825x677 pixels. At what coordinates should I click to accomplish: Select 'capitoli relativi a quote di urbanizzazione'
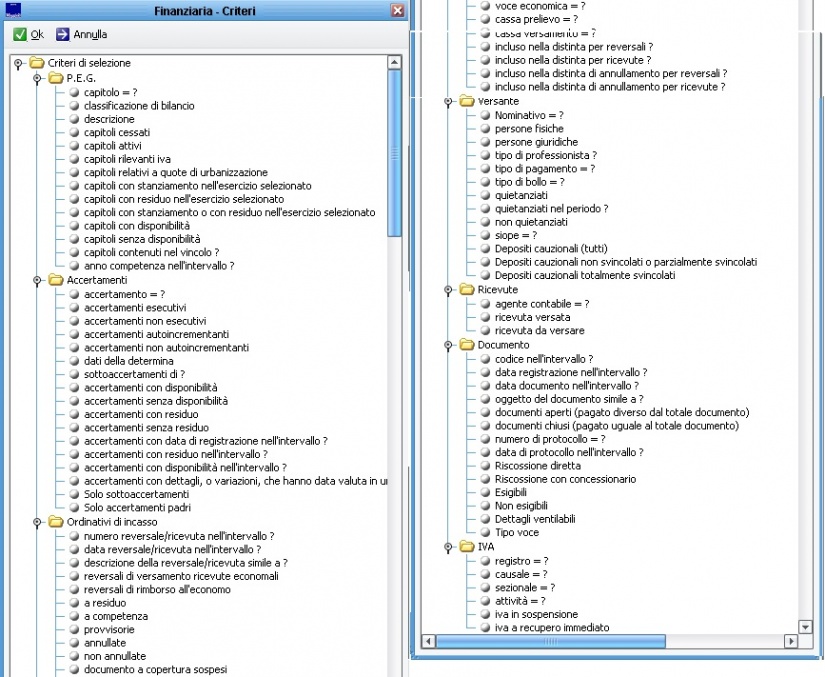tap(176, 173)
